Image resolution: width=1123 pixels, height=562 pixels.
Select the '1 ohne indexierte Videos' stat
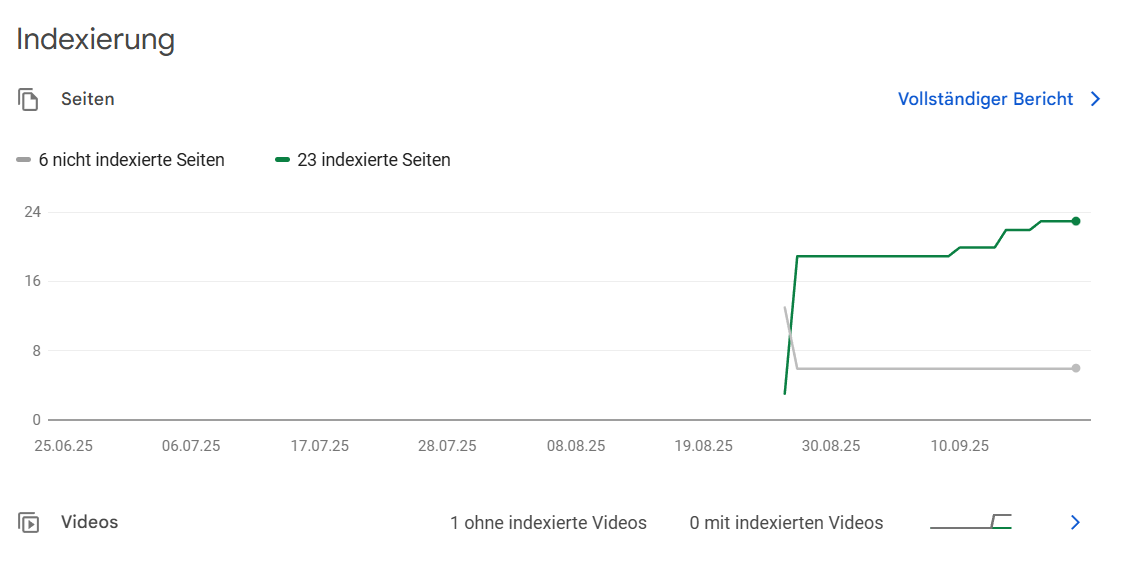(x=548, y=523)
